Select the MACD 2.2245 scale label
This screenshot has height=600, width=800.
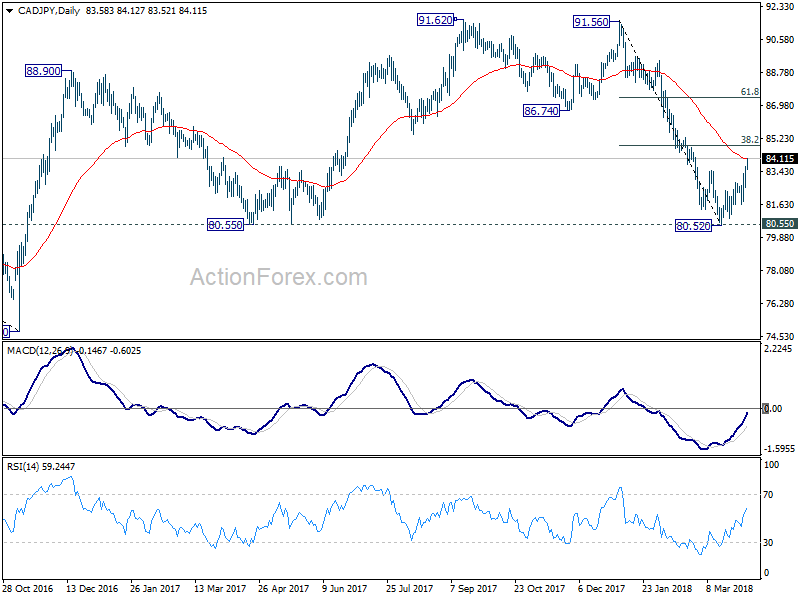779,348
